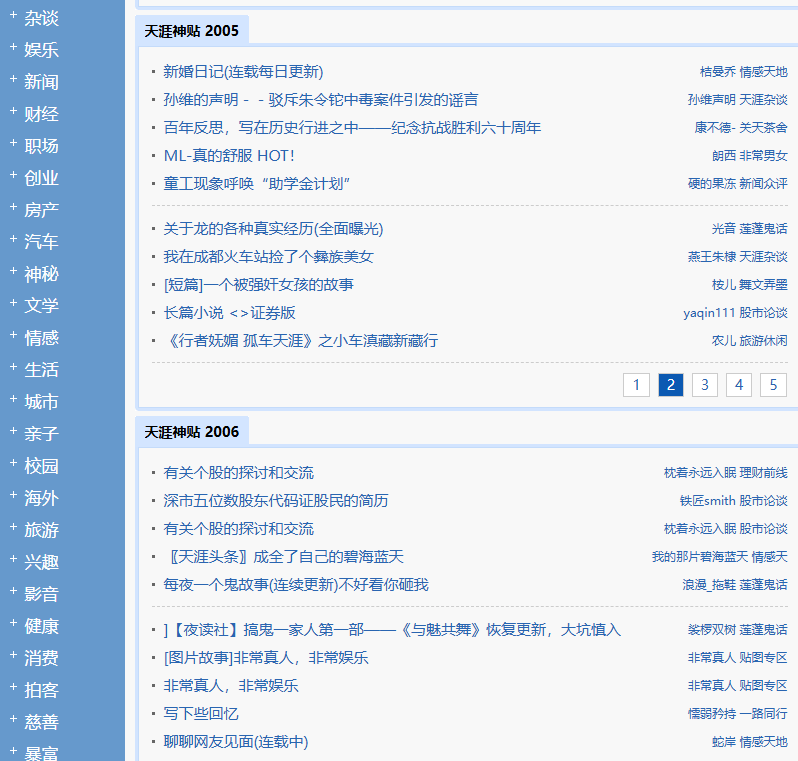
Task: Expand the plus icon beside 情感
Action: pos(13,337)
